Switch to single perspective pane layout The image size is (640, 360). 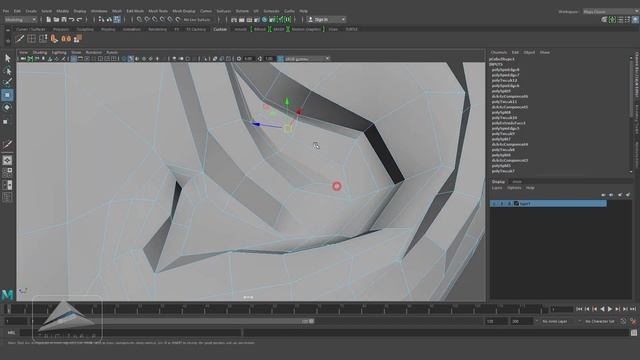(7, 160)
